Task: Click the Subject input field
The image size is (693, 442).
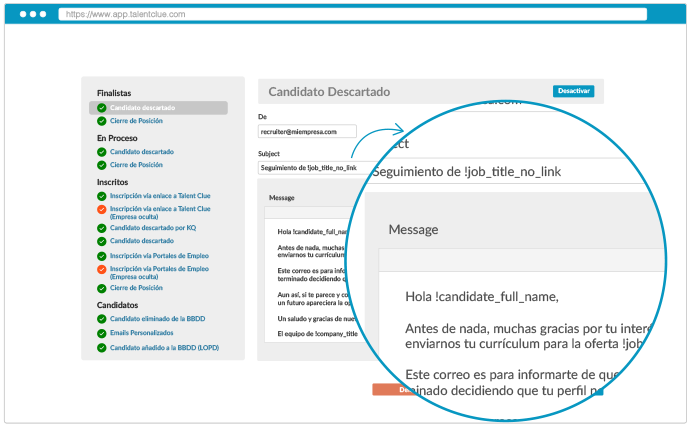Action: coord(314,168)
